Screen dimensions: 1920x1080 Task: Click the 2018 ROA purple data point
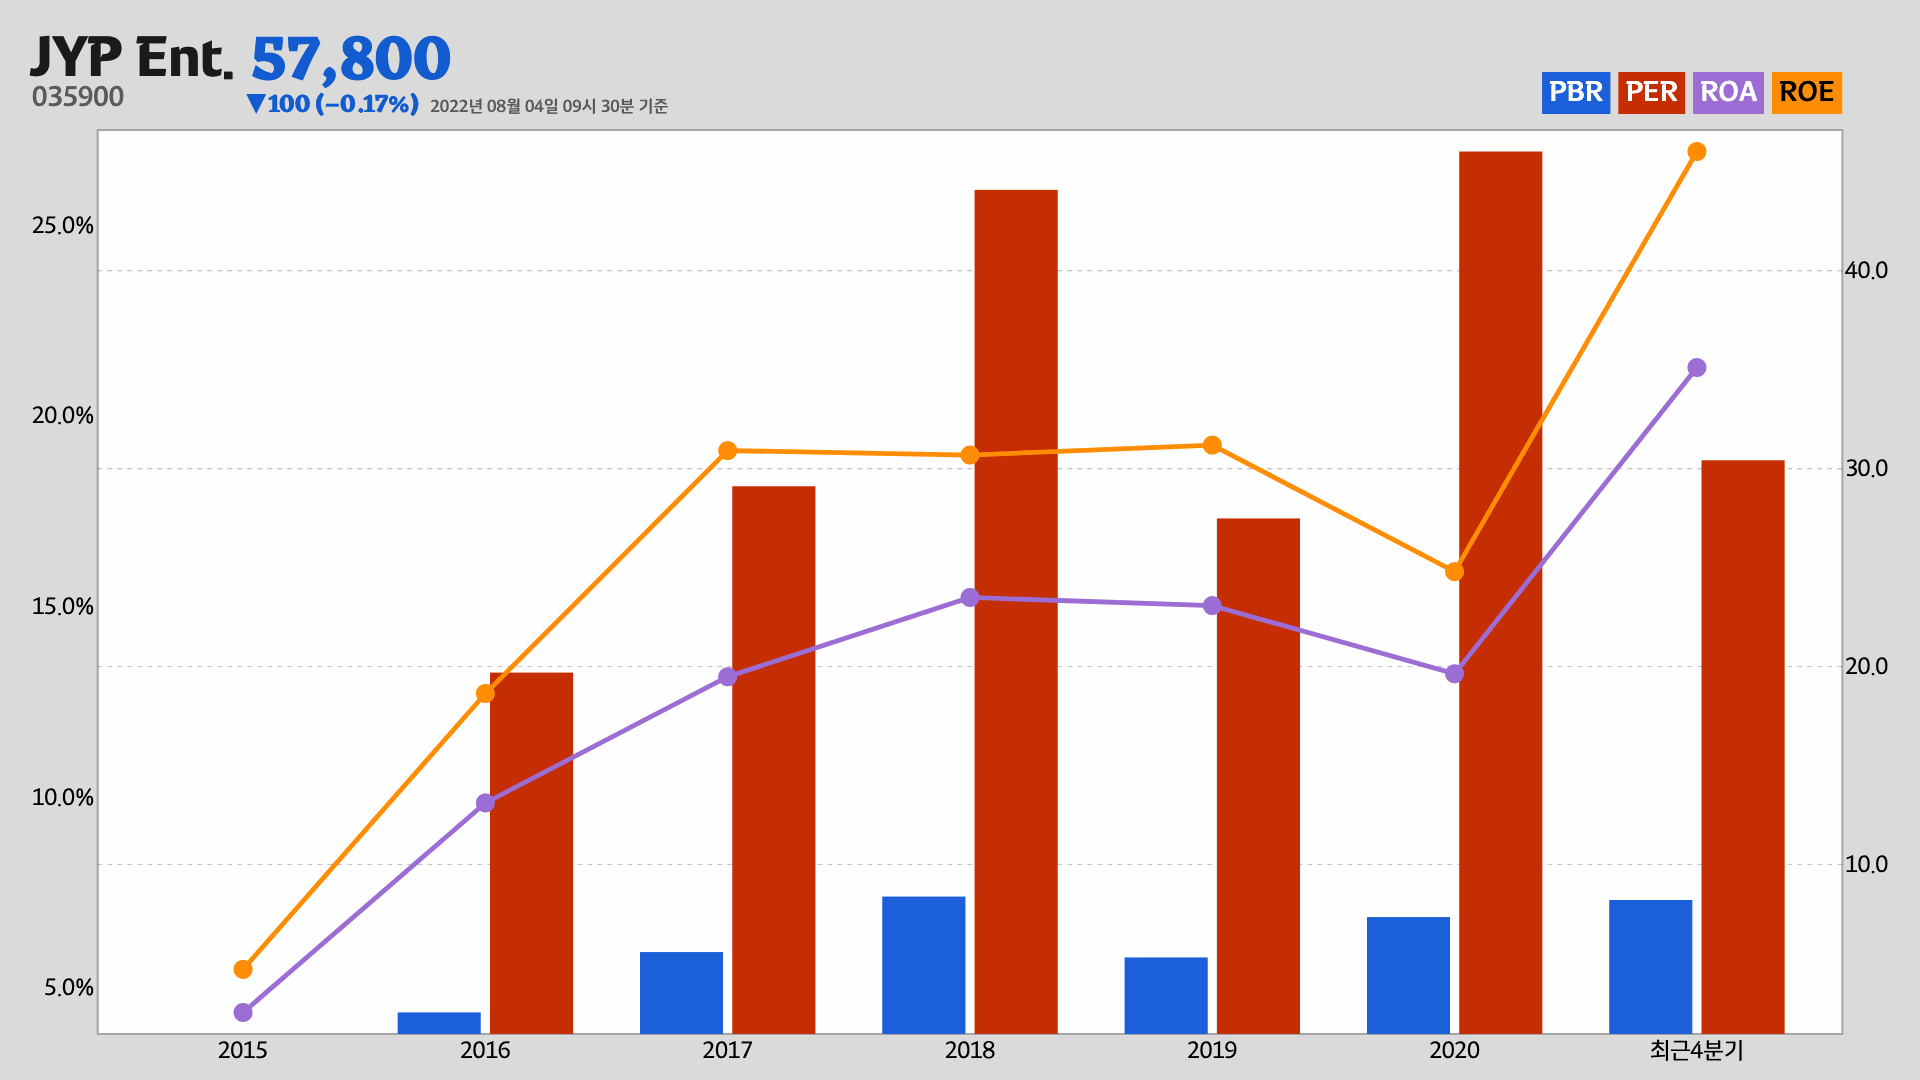tap(970, 598)
